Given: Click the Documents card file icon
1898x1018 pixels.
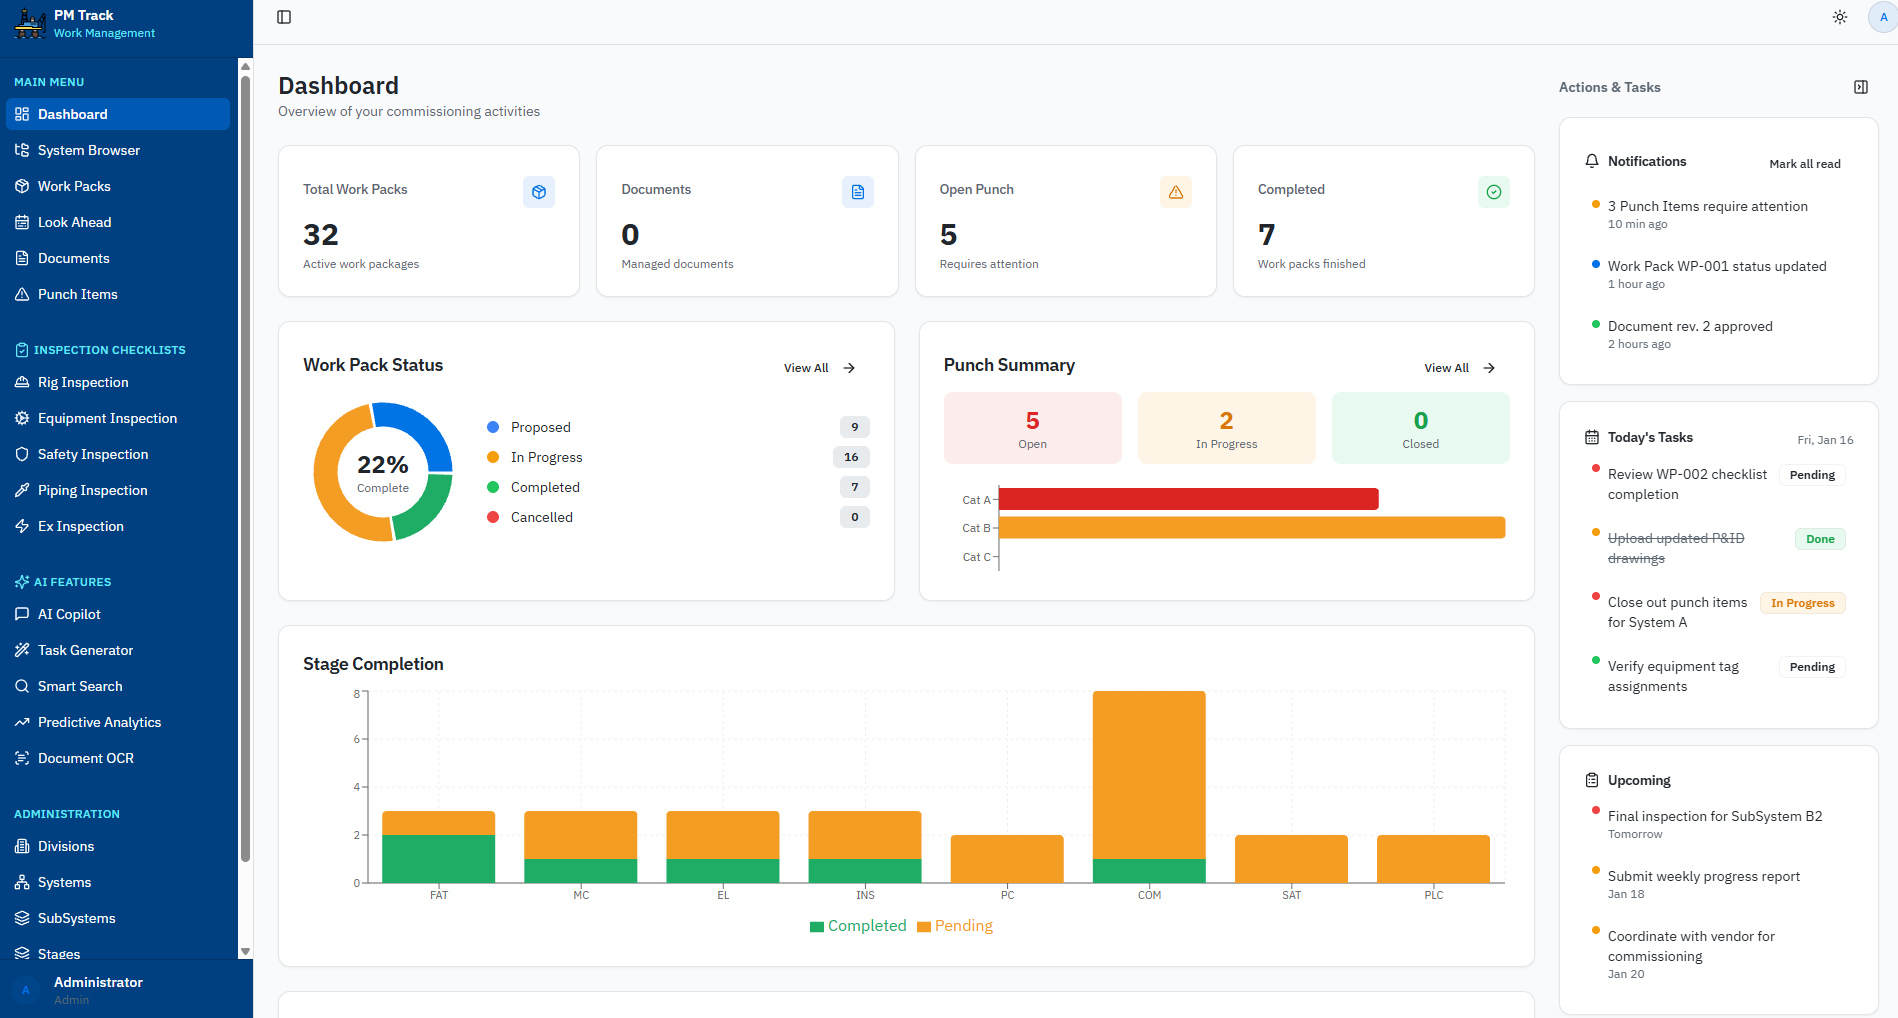Looking at the screenshot, I should point(858,192).
